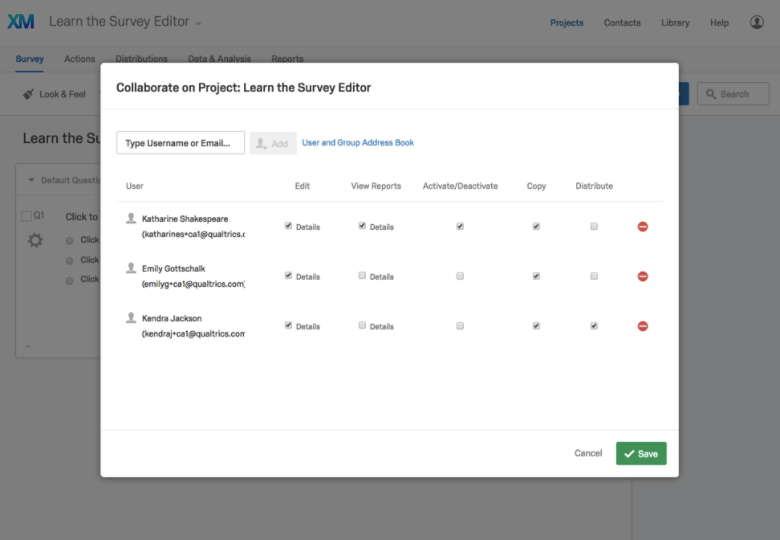Click the Distribute column header
This screenshot has height=540, width=780.
coord(594,186)
